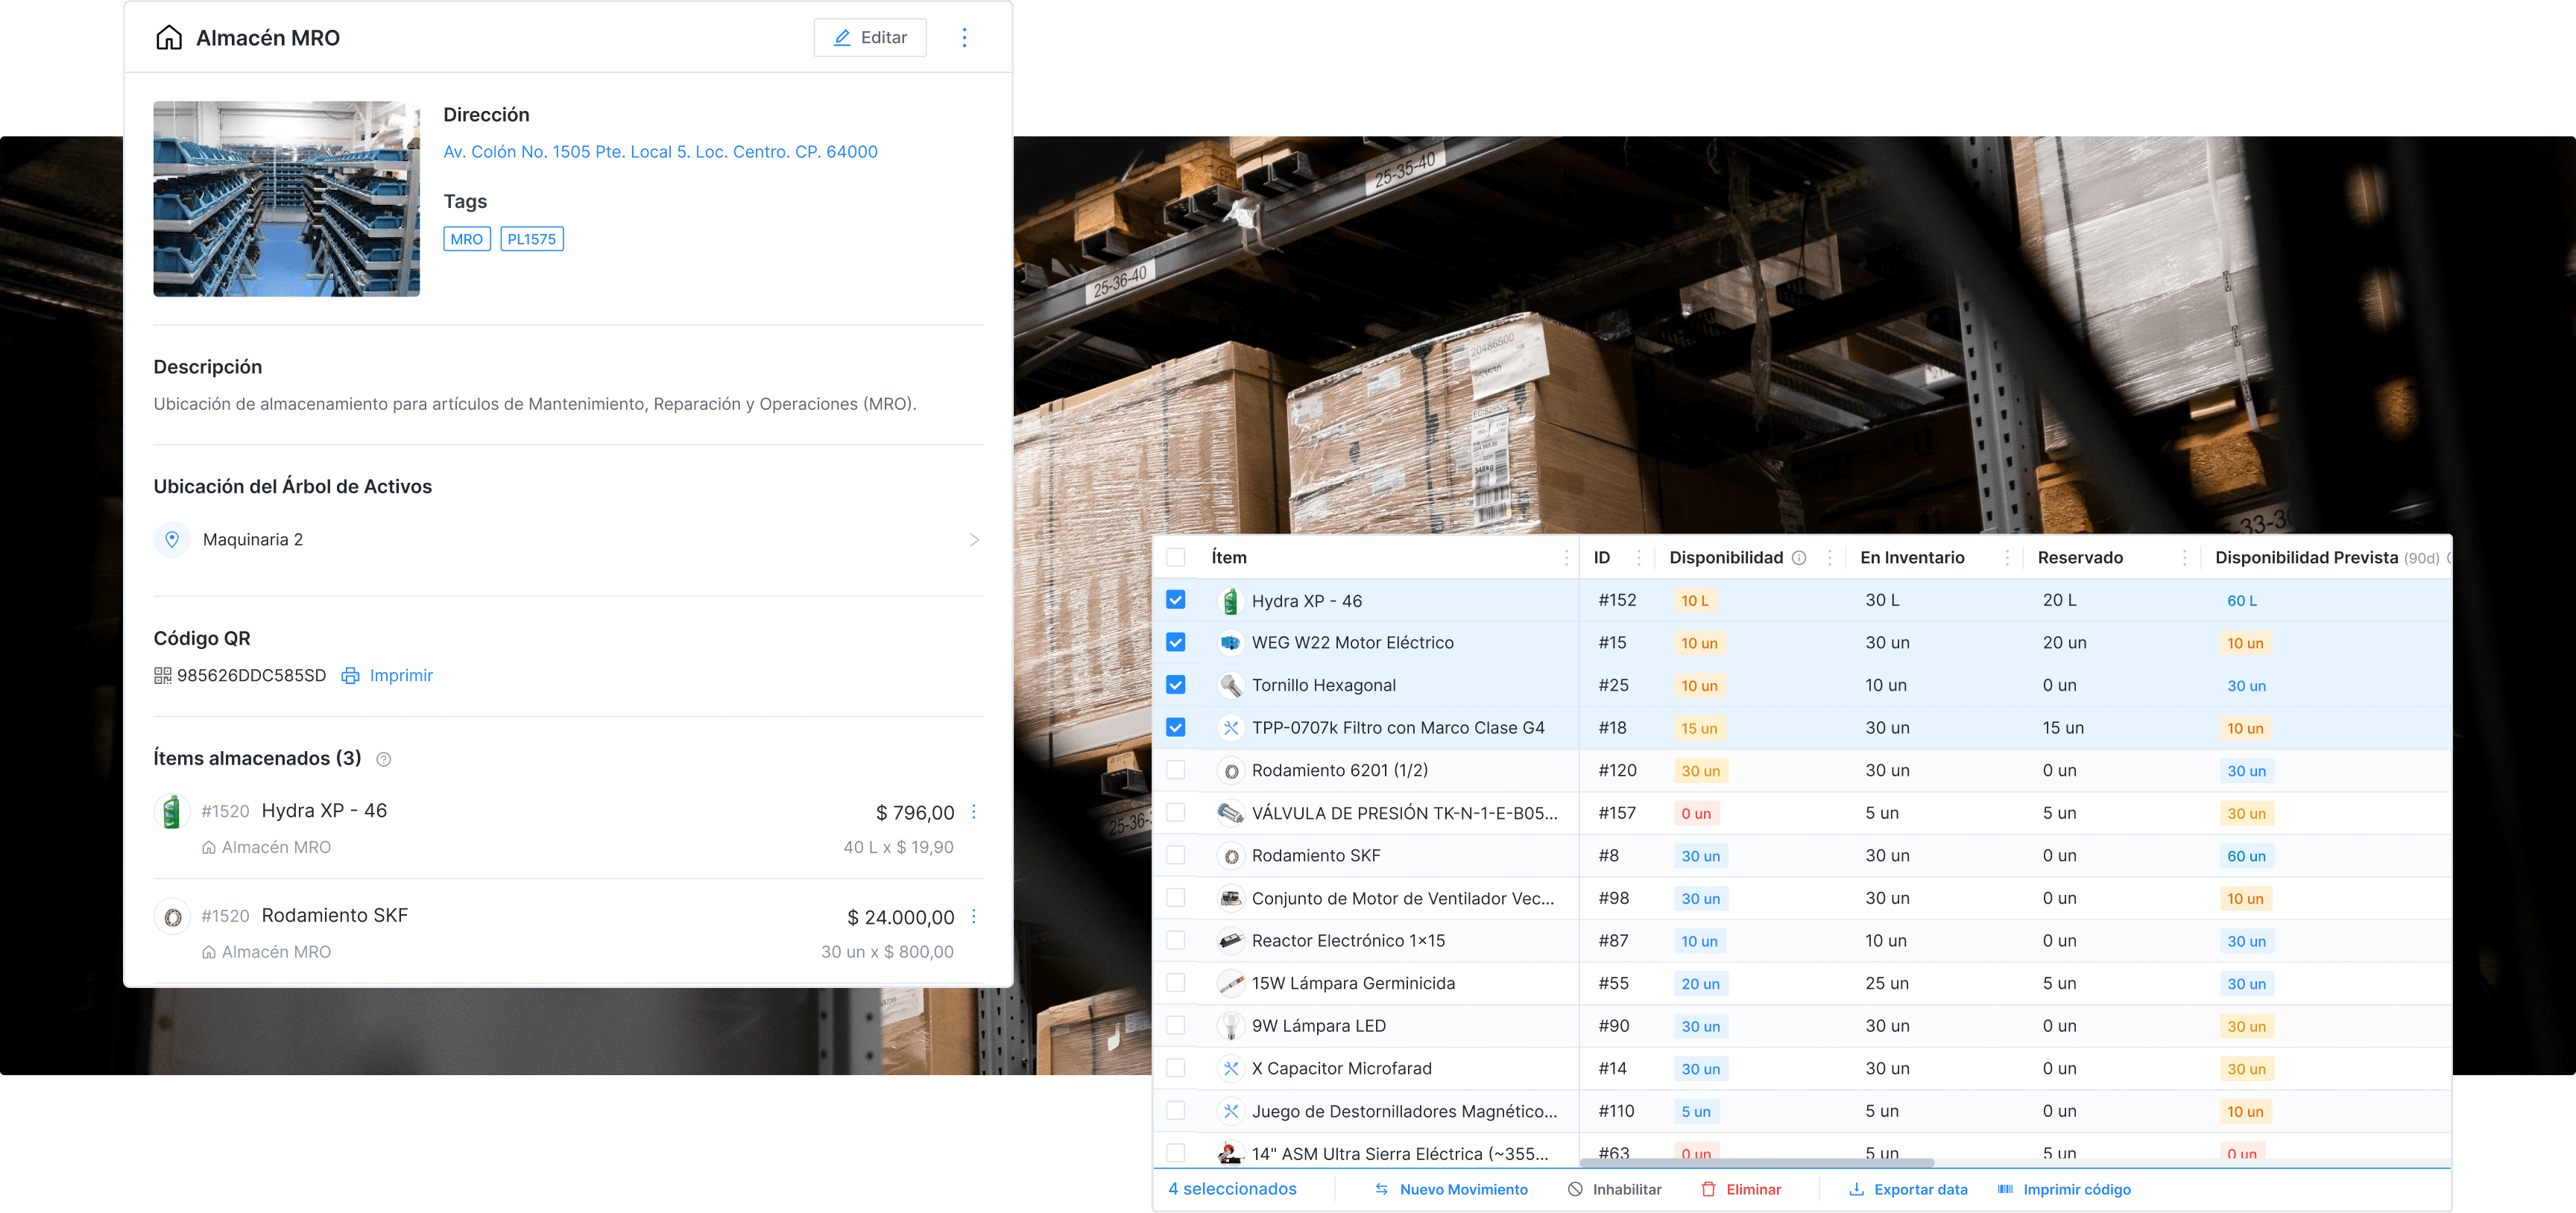
Task: Click the Imprimir printer icon for QR code
Action: click(x=350, y=676)
